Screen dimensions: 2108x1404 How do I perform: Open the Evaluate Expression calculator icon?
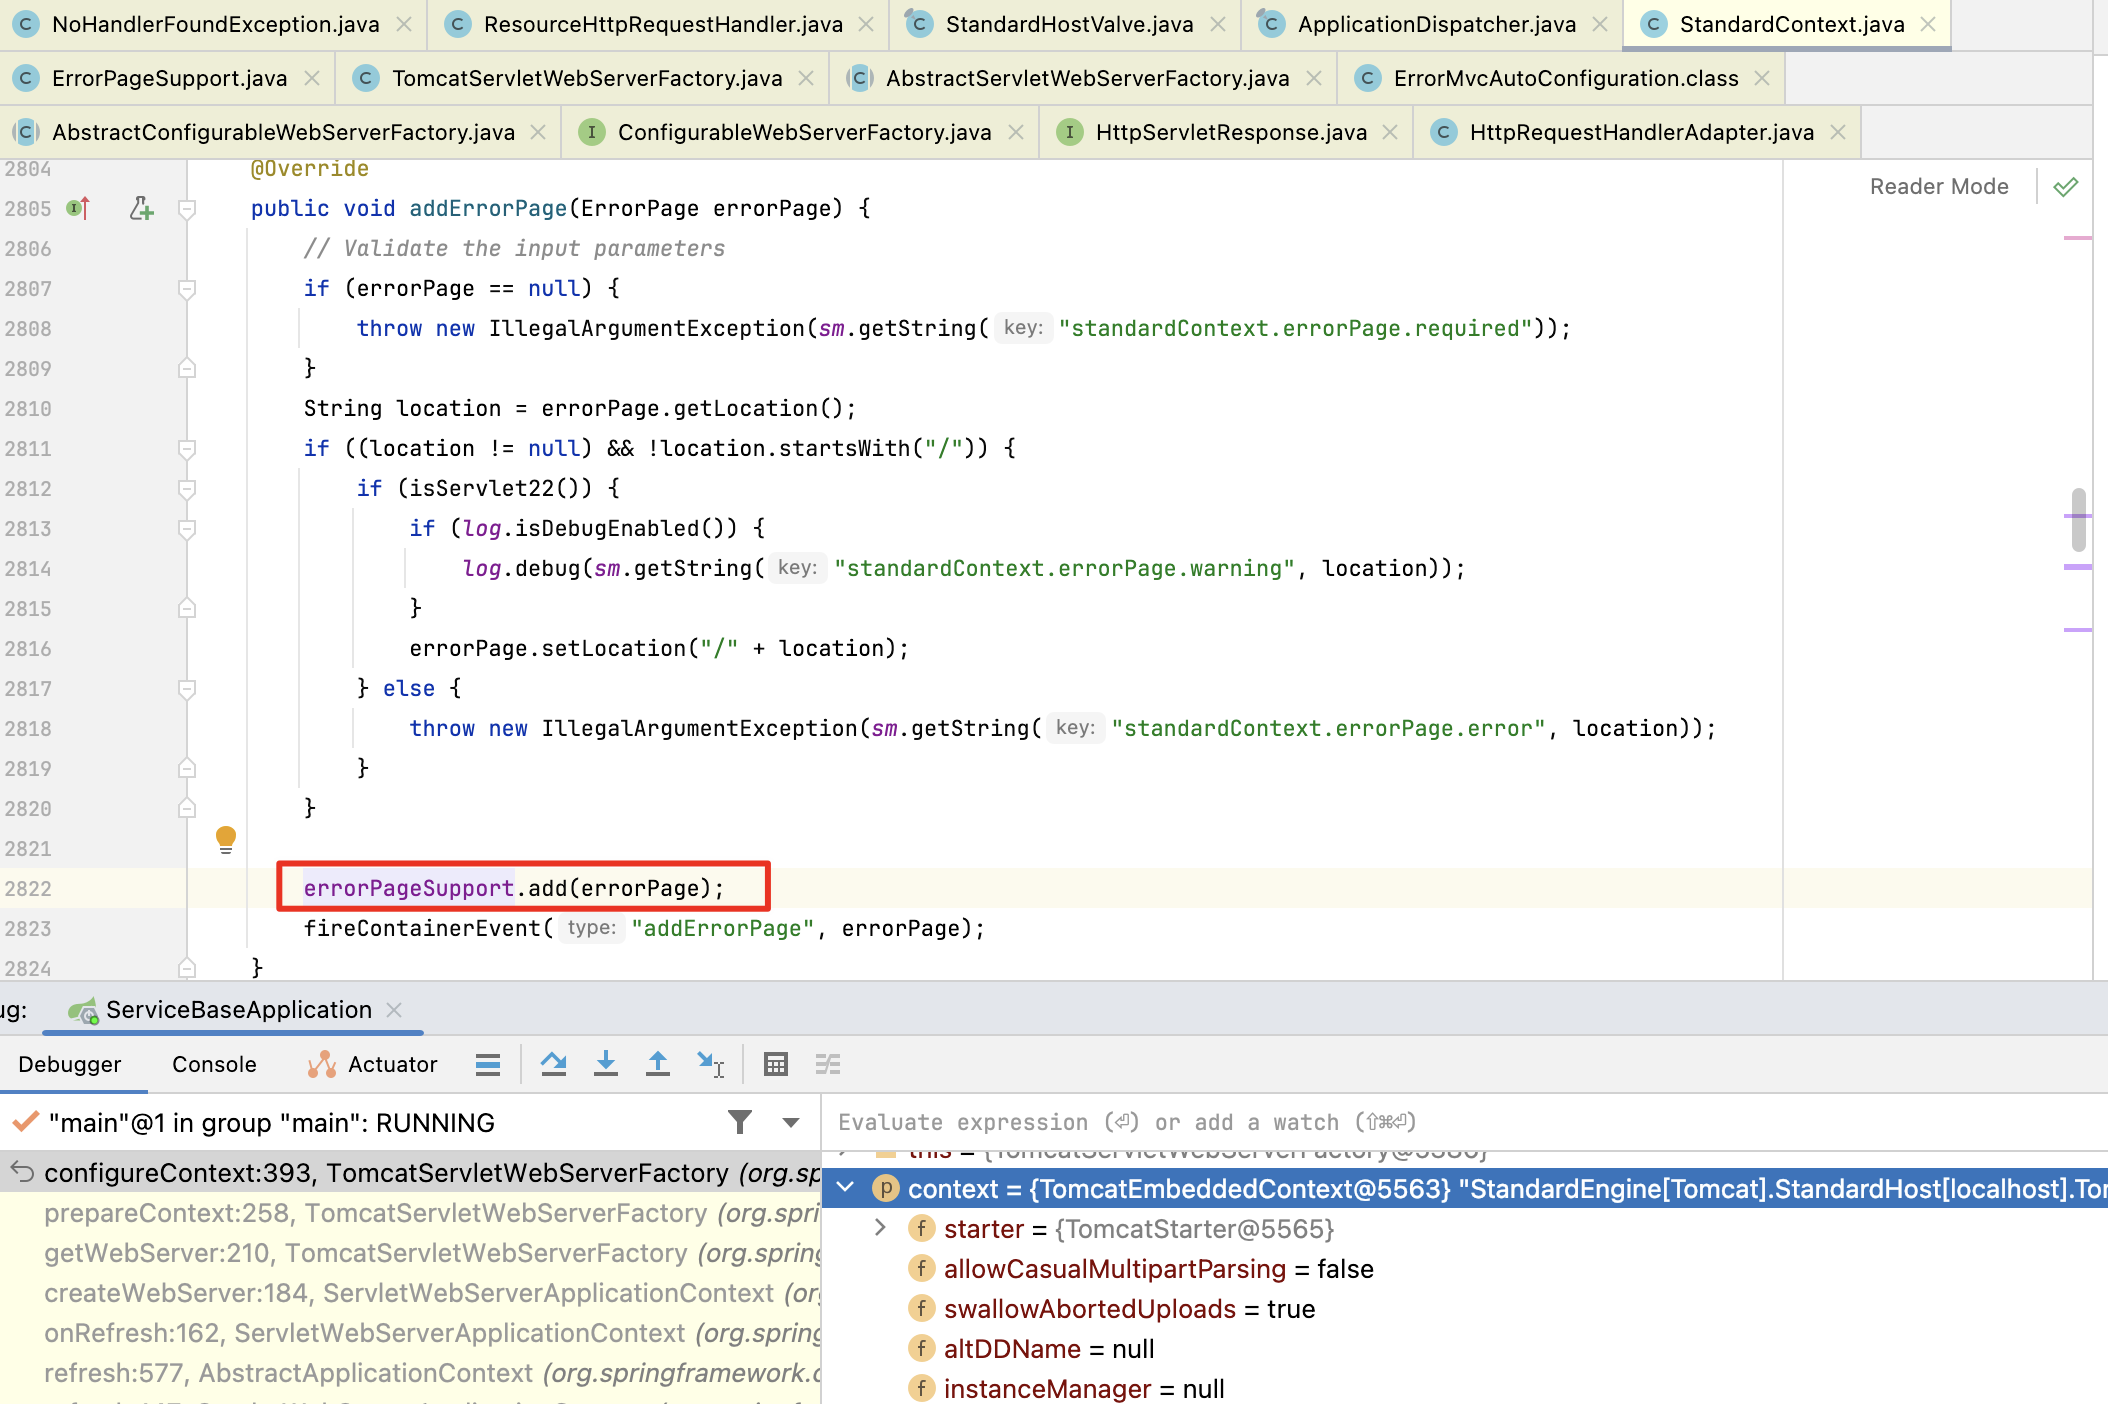pyautogui.click(x=775, y=1064)
